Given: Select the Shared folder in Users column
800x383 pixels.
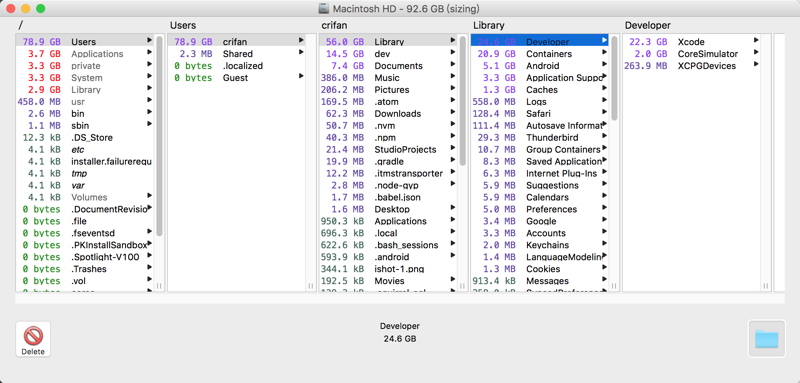Looking at the screenshot, I should (x=237, y=54).
